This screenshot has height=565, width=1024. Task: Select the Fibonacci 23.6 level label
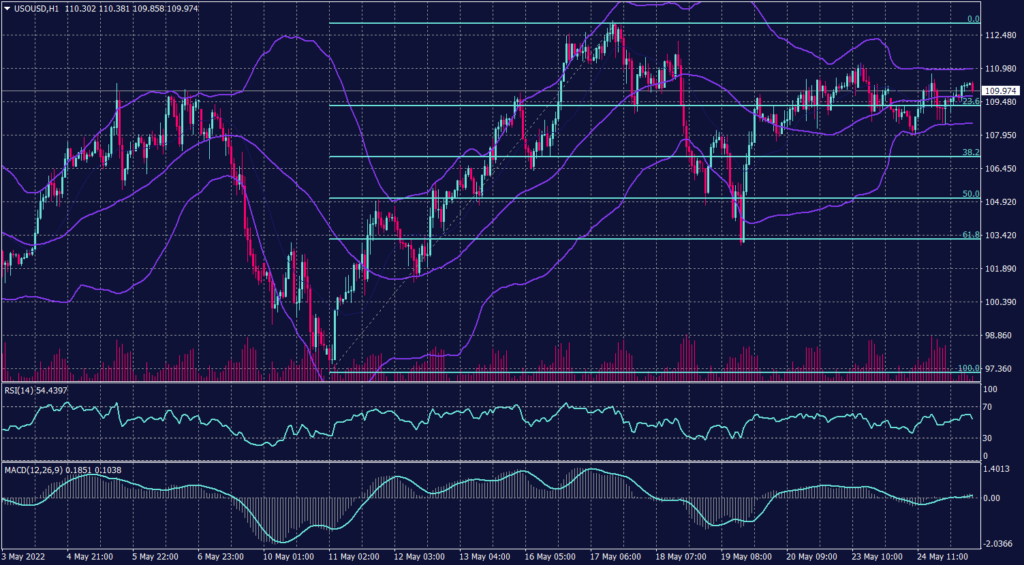tap(966, 101)
